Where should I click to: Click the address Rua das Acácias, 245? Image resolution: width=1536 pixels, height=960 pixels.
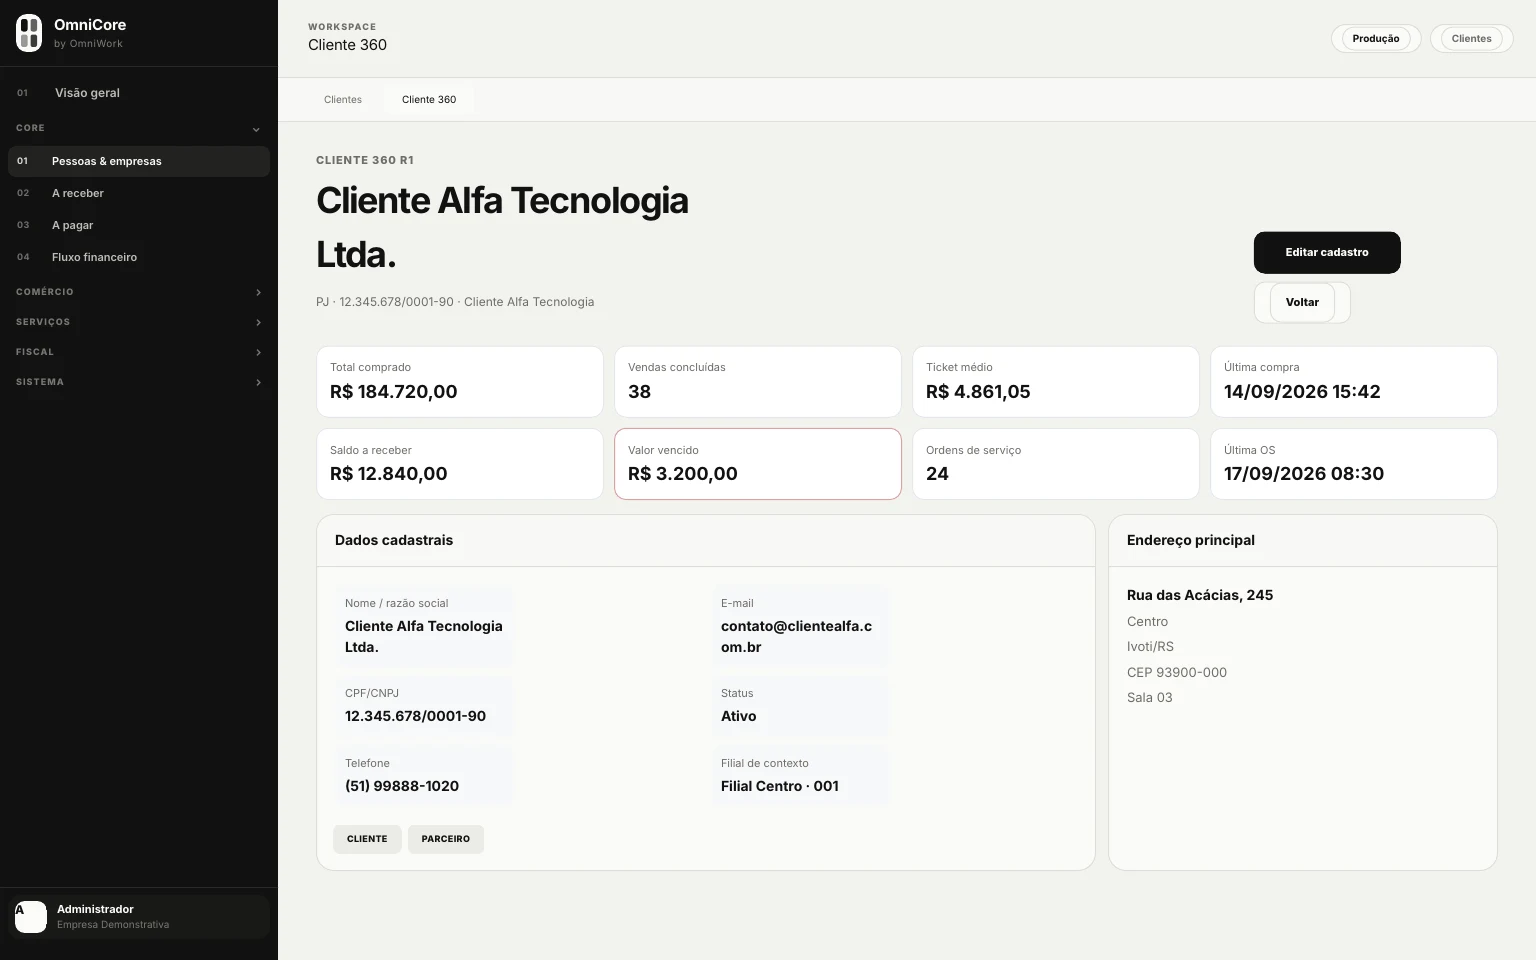click(x=1200, y=595)
